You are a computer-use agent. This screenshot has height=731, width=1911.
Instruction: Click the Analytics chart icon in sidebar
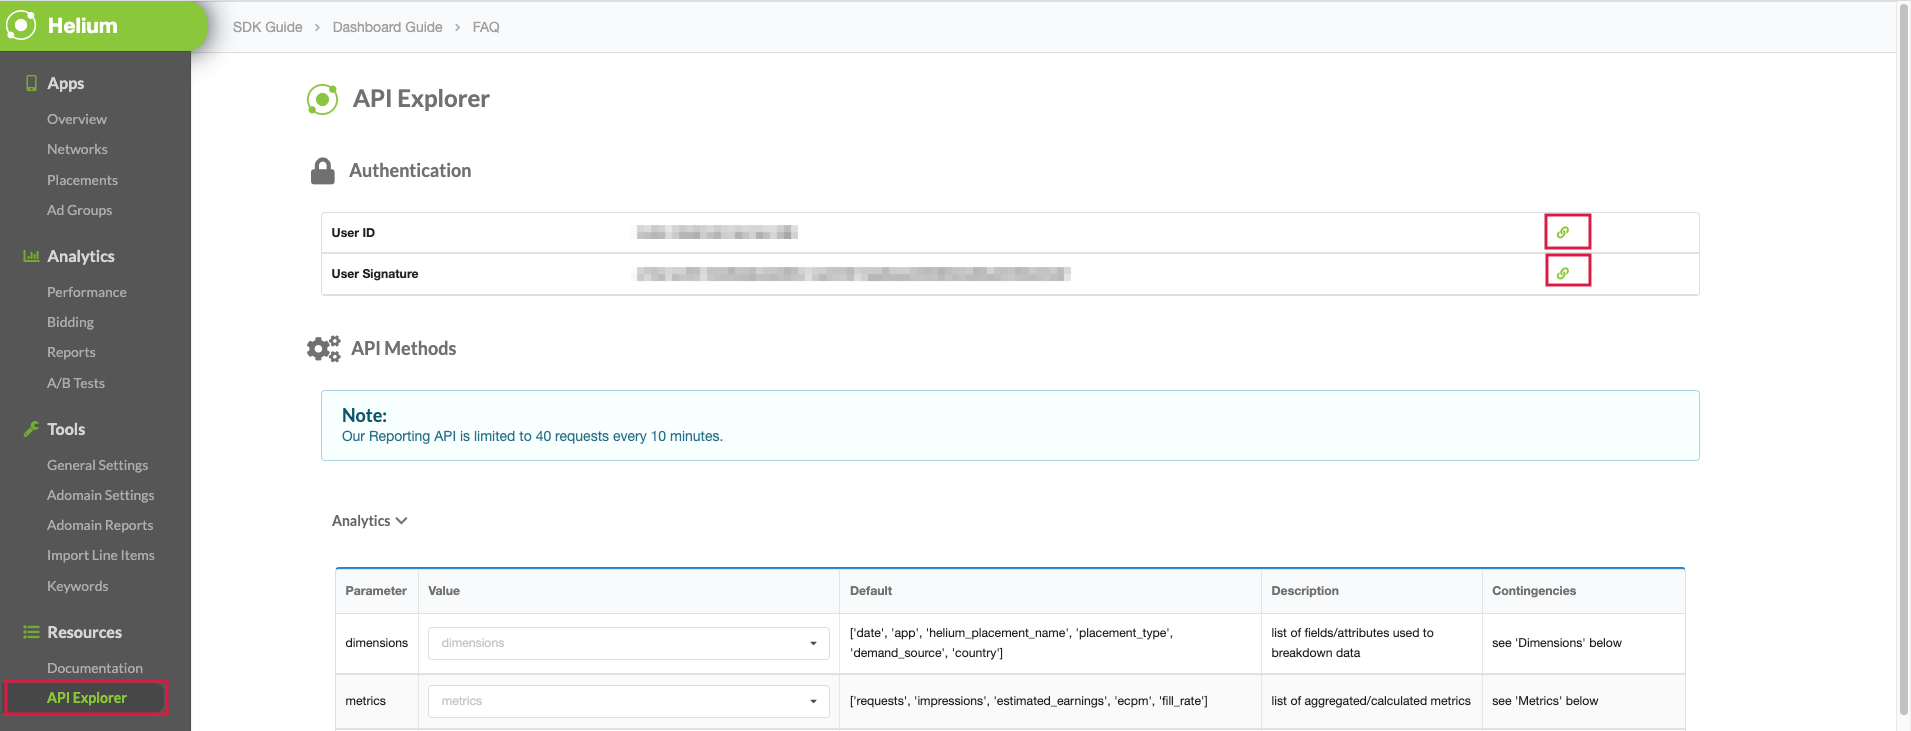[31, 256]
